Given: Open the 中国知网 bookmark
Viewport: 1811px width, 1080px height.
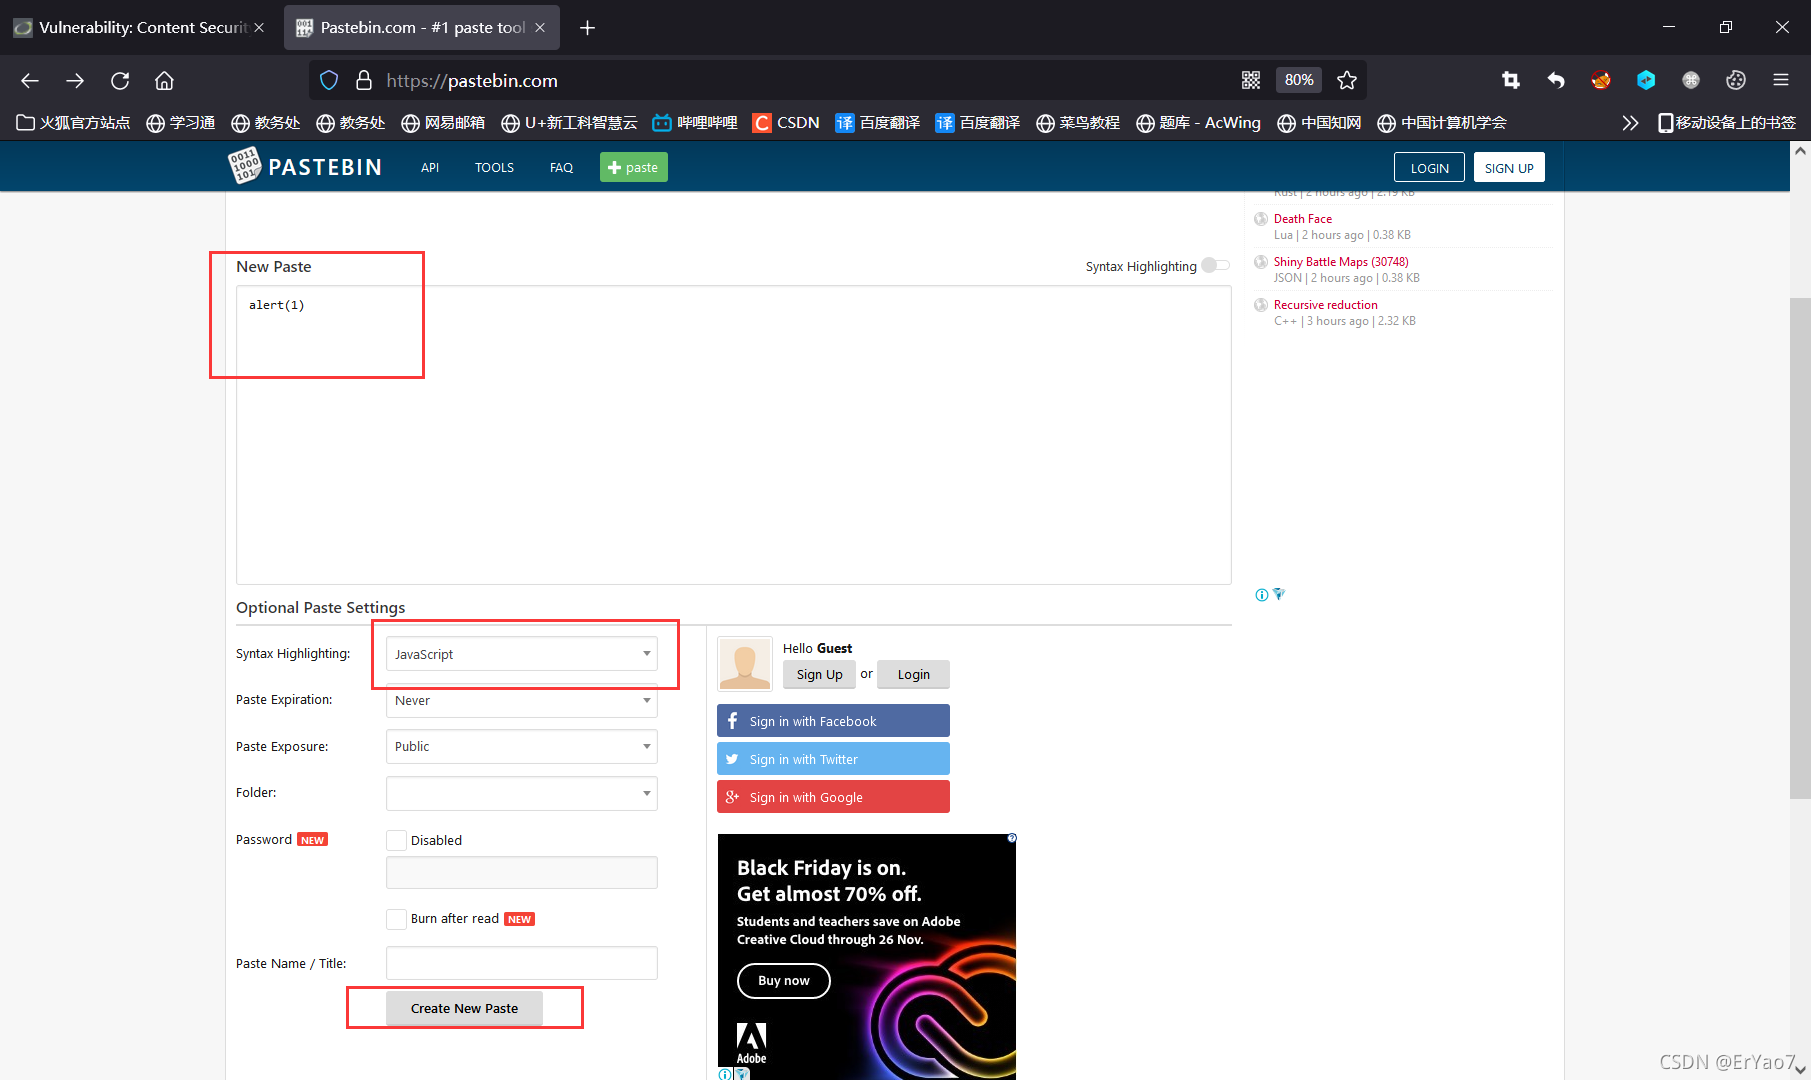Looking at the screenshot, I should point(1319,123).
